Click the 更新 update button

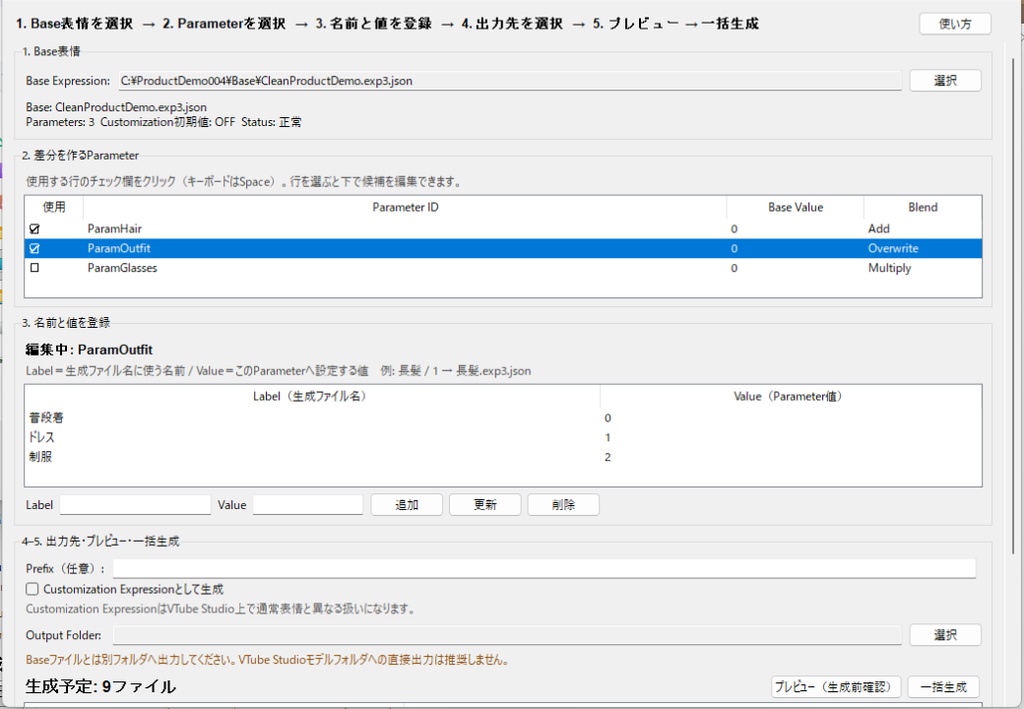(x=485, y=505)
